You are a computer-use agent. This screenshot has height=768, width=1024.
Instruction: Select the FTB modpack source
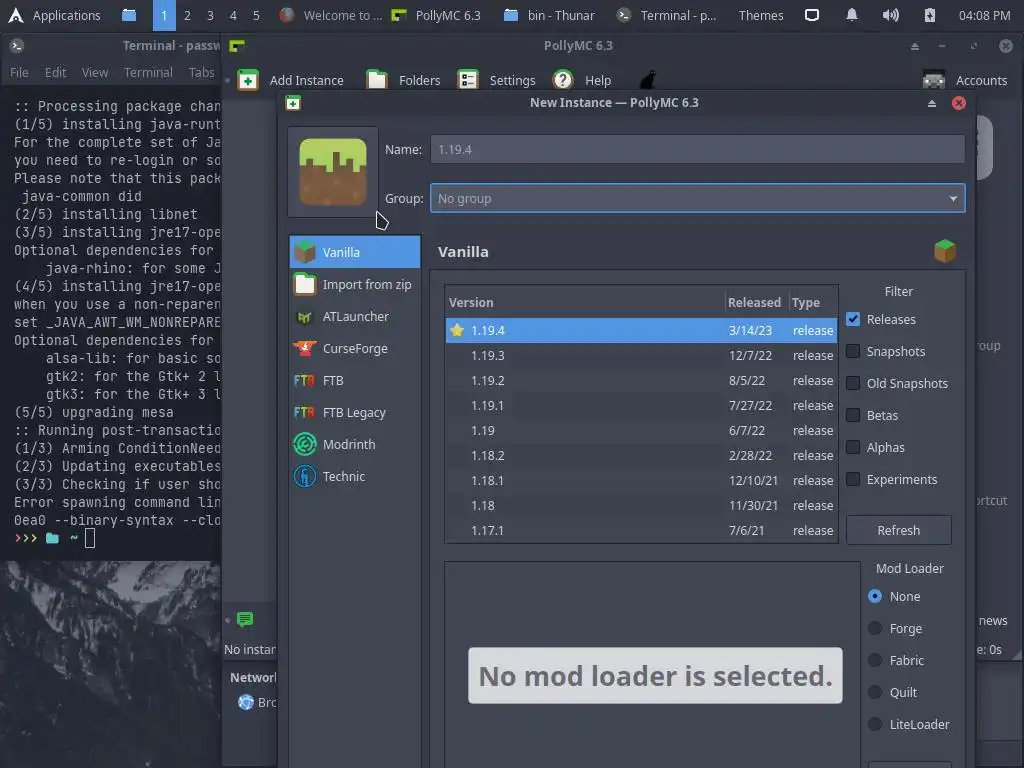(x=355, y=380)
